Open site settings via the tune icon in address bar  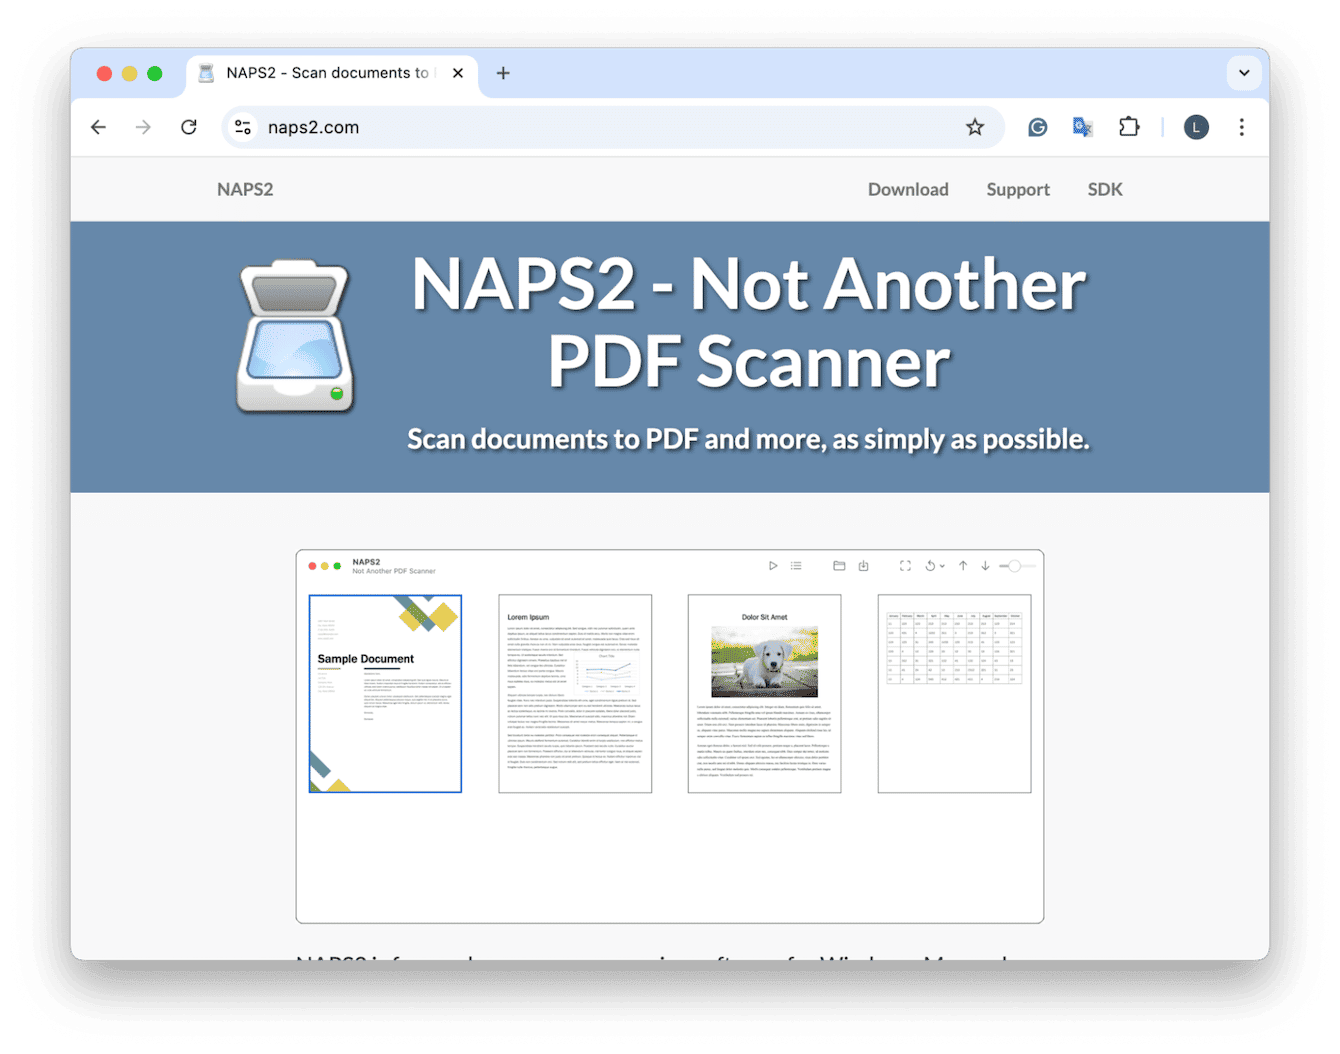pos(242,127)
